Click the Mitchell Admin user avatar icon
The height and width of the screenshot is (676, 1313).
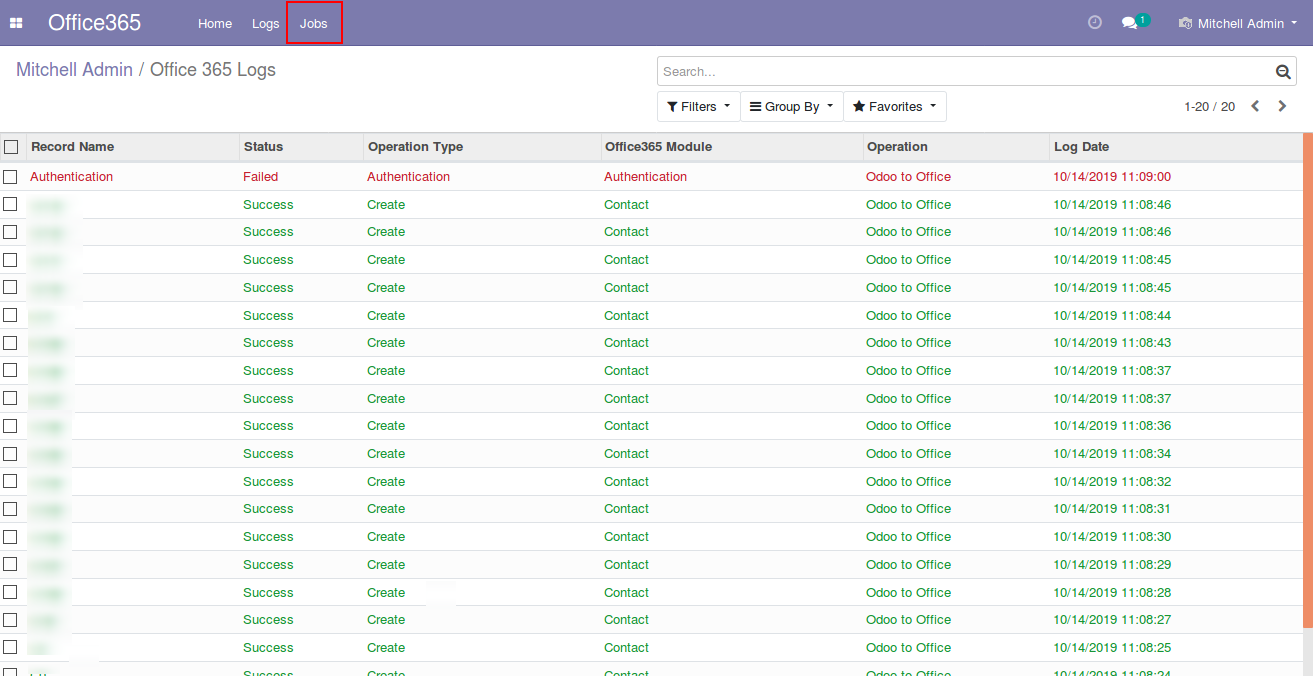coord(1186,23)
